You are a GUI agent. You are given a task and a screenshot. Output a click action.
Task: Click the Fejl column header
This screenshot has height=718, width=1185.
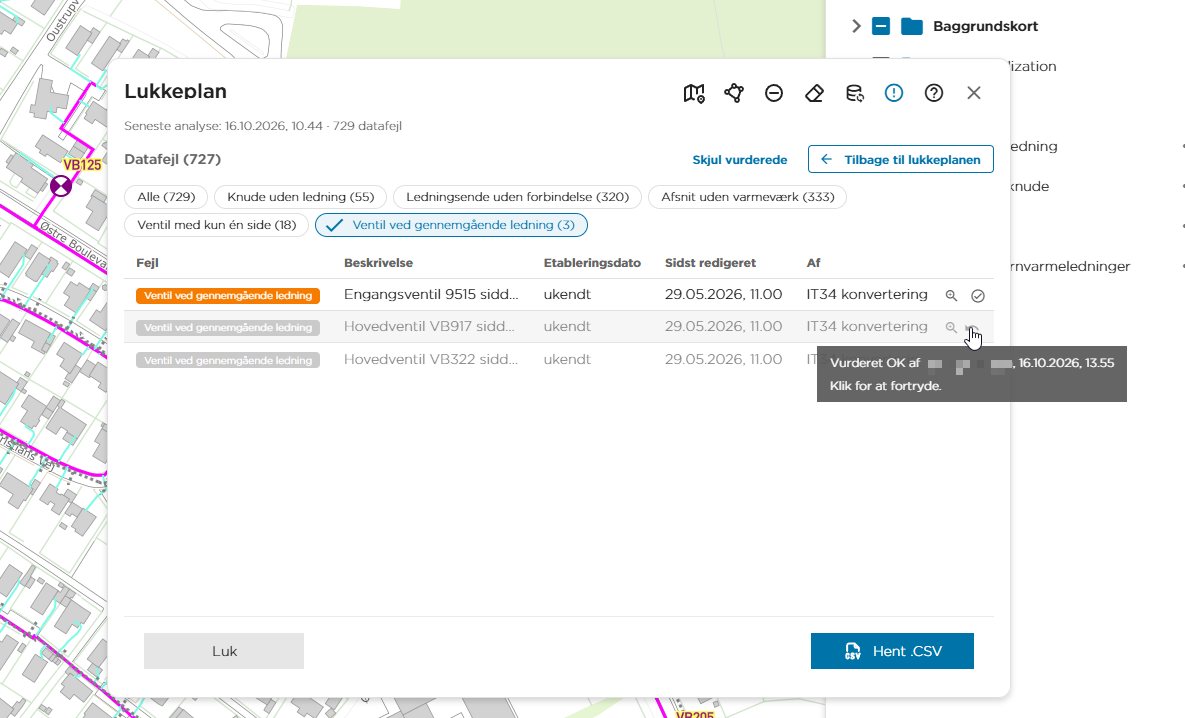click(147, 263)
